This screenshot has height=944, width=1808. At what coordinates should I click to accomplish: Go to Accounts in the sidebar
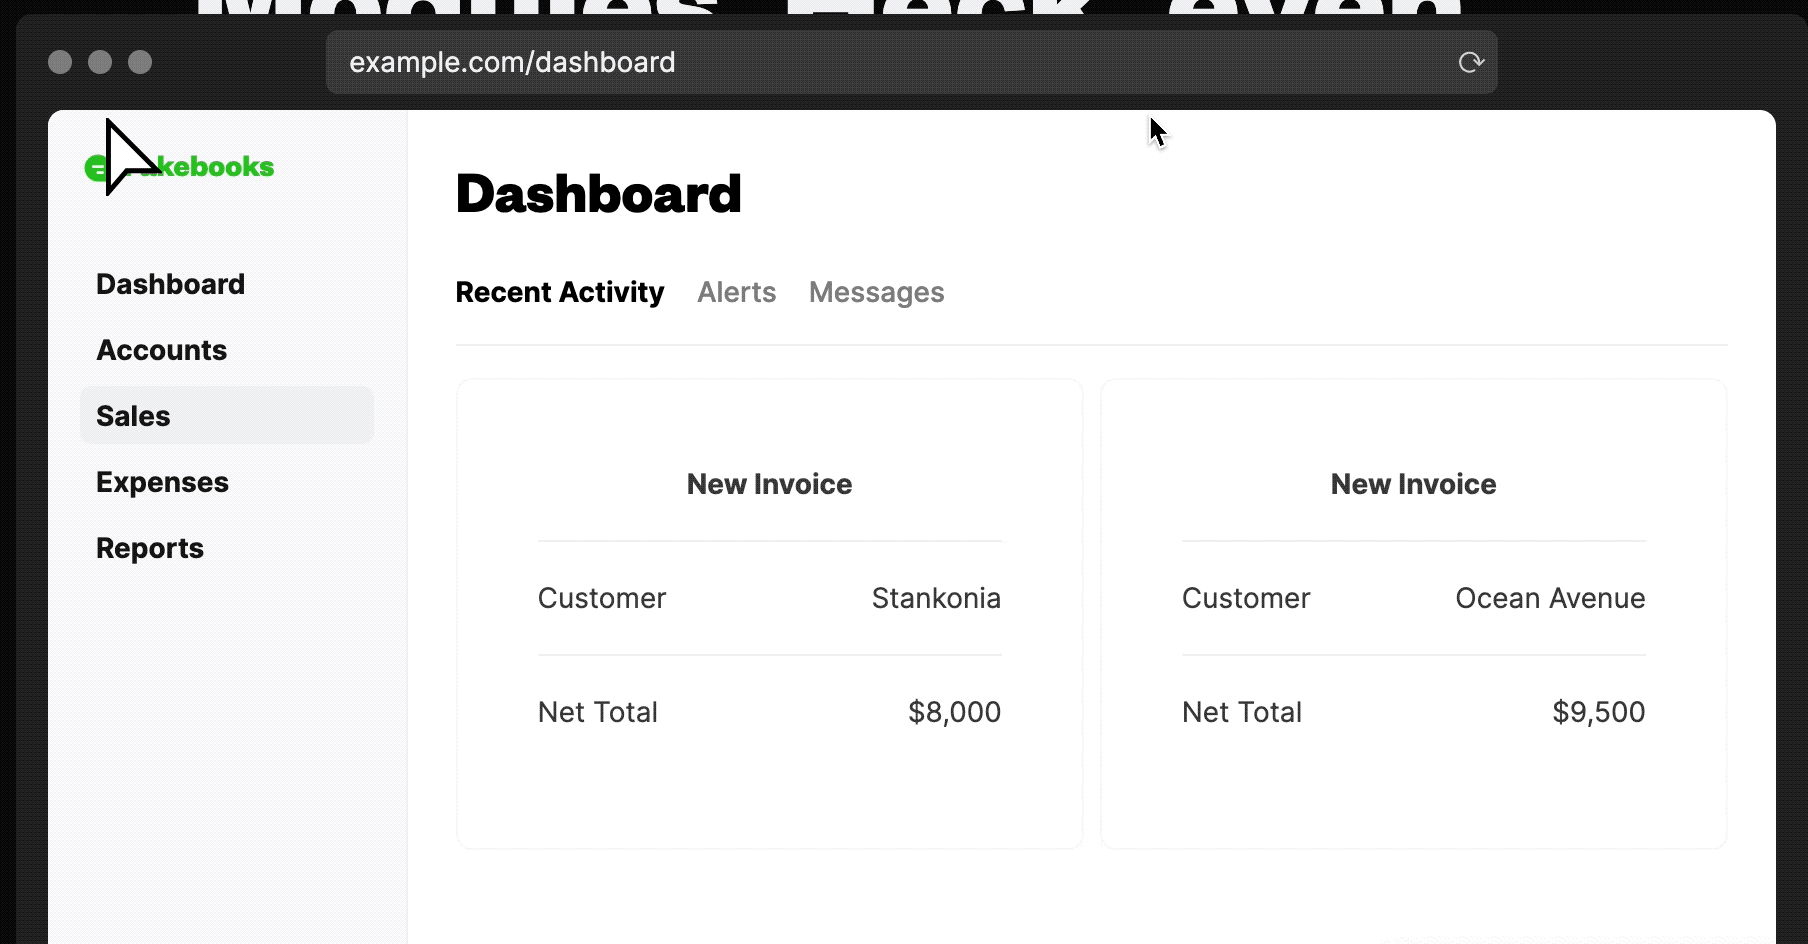point(162,350)
